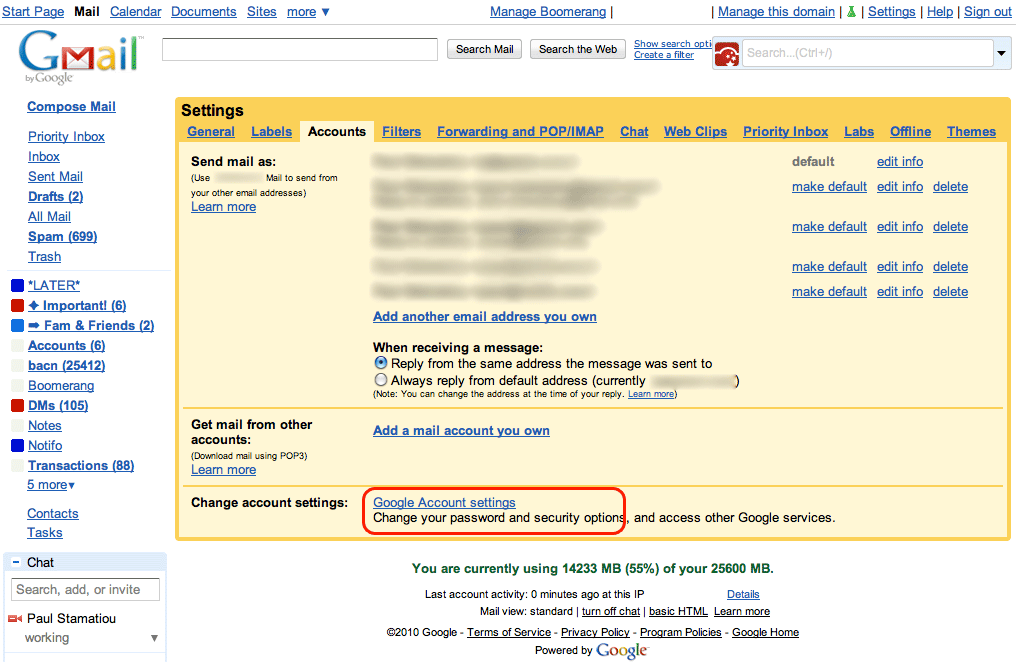Open the Boomerang label in the sidebar
The width and height of the screenshot is (1016, 662).
tap(61, 386)
